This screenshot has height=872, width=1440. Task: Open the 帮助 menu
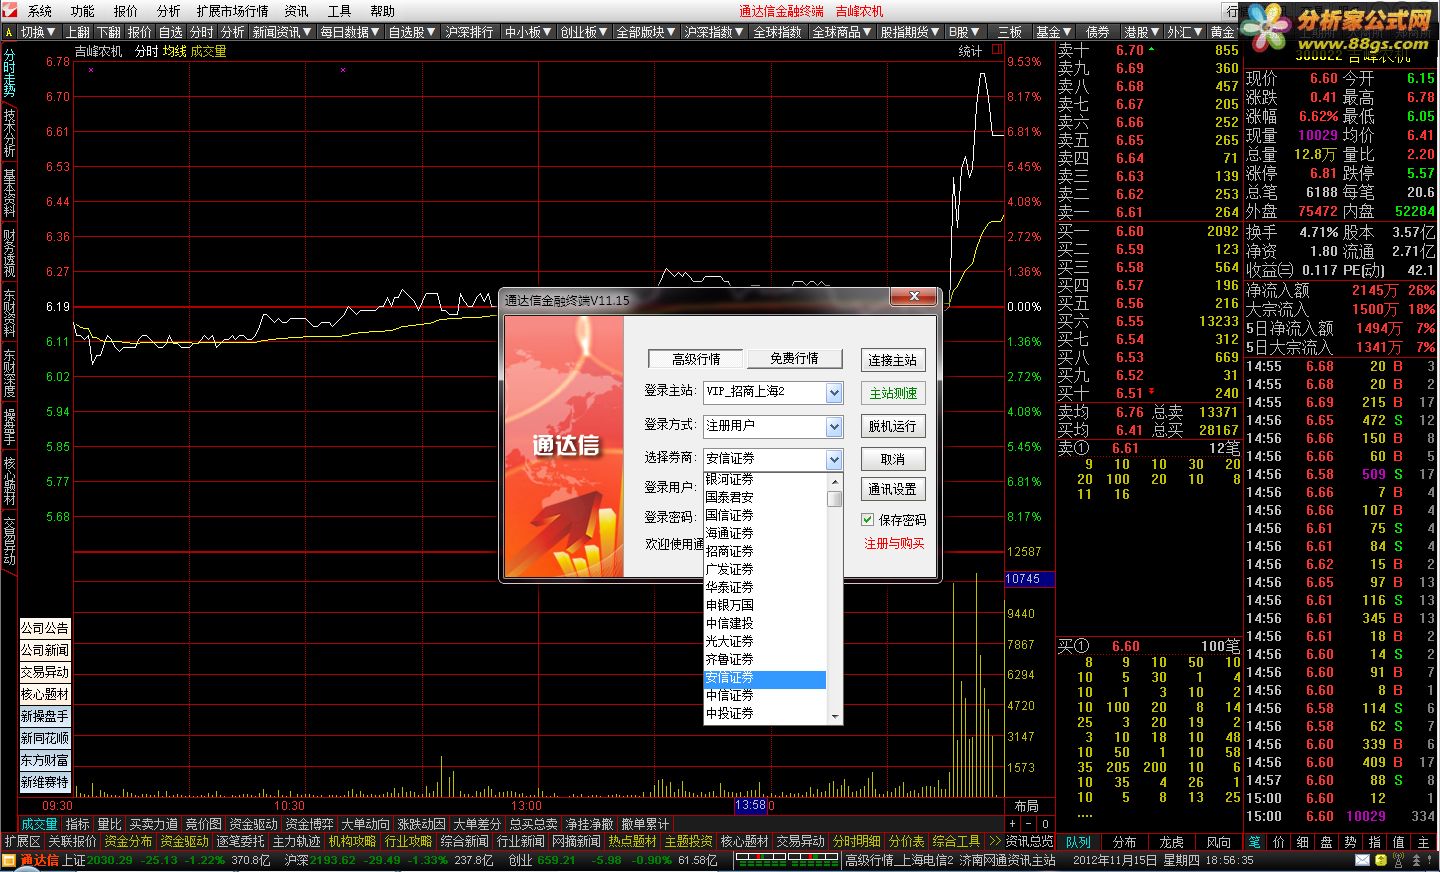382,11
